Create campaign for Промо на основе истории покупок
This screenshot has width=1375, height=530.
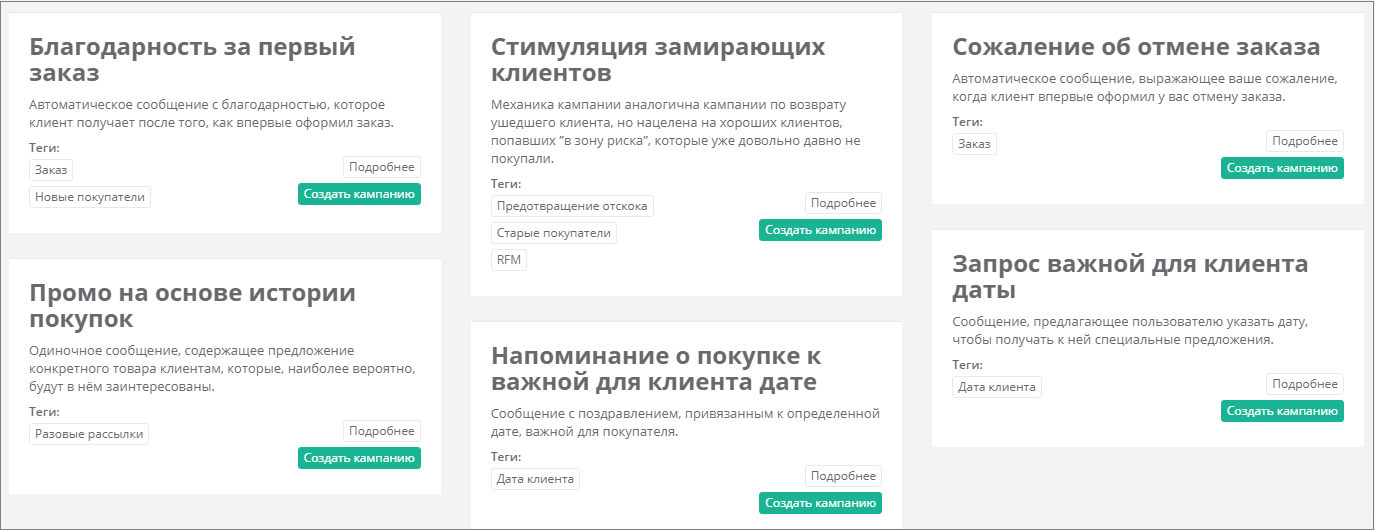359,458
